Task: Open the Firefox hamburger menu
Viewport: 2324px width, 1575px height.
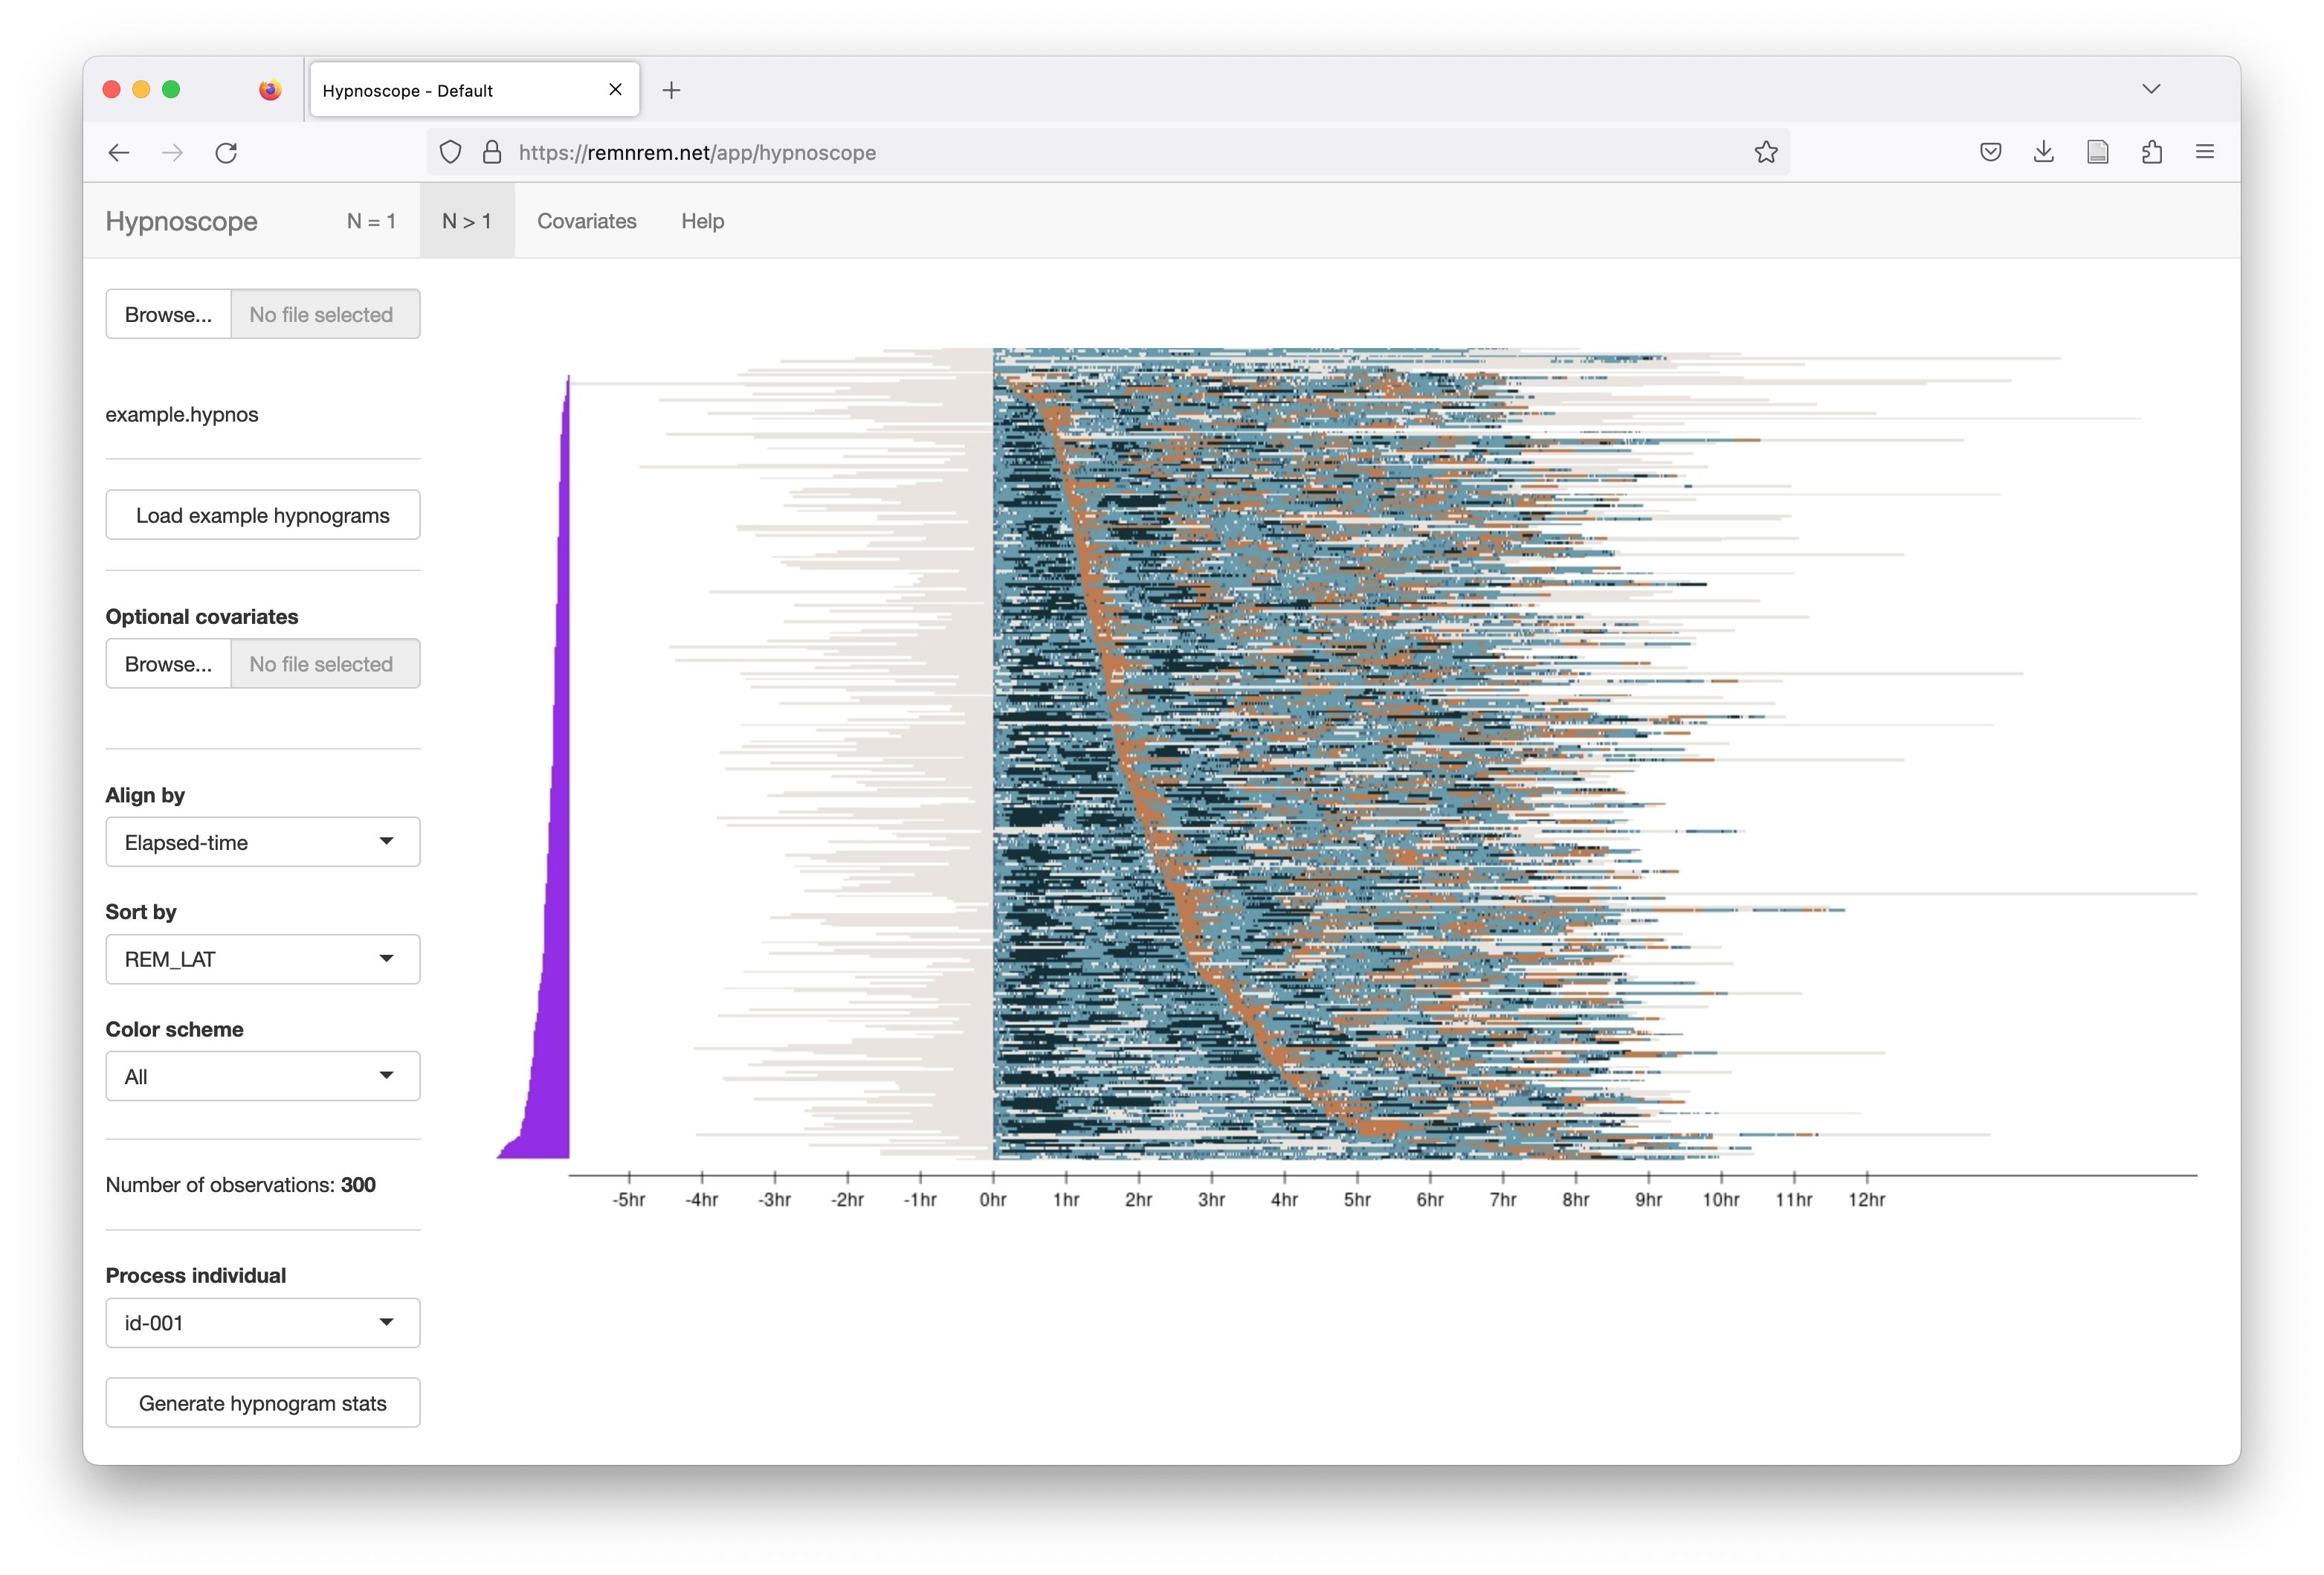Action: 2205,152
